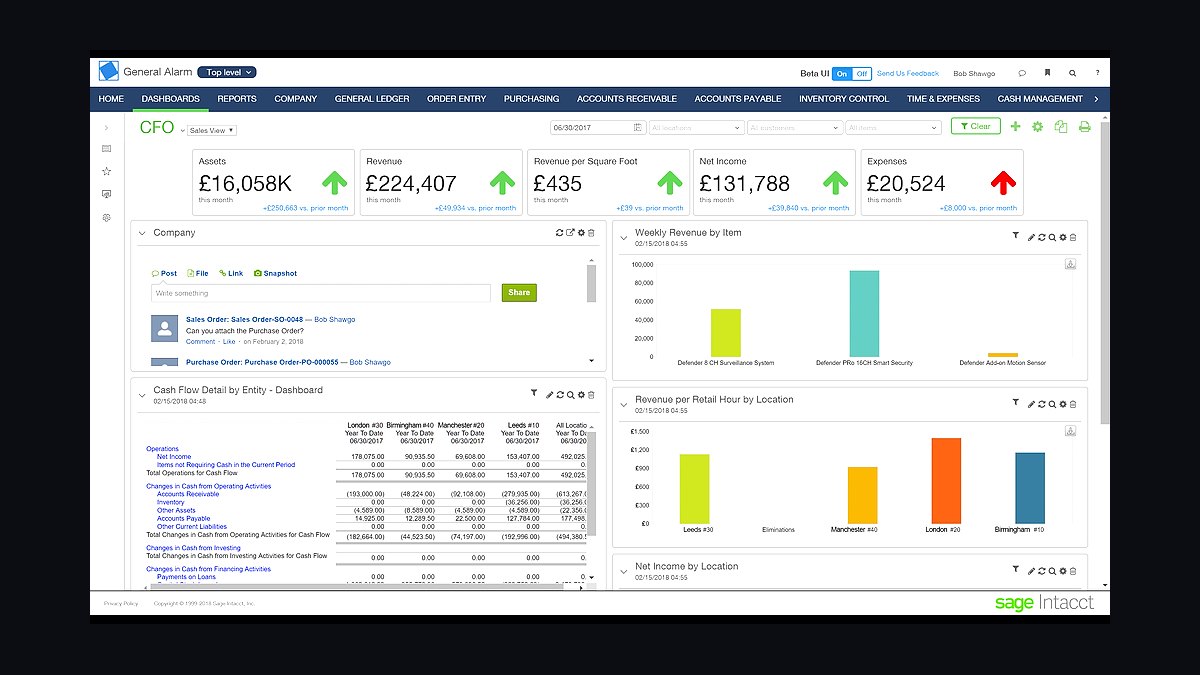Select the Snapshot tab in the Company feed

275,273
